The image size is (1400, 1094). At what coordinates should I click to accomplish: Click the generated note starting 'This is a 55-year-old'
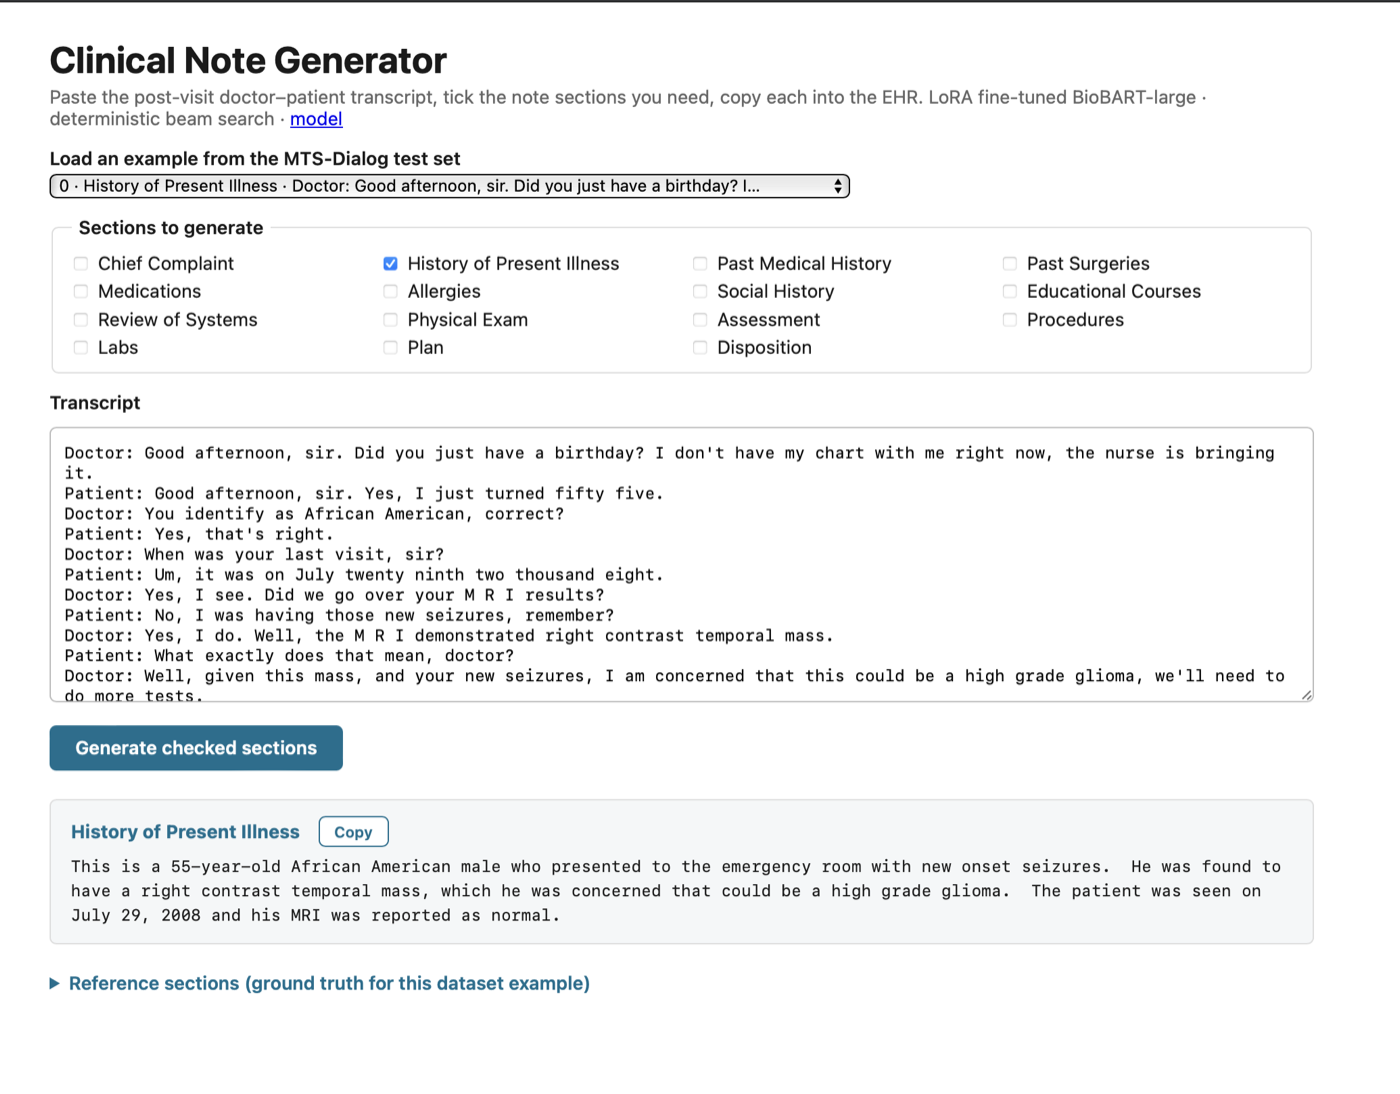click(x=676, y=891)
